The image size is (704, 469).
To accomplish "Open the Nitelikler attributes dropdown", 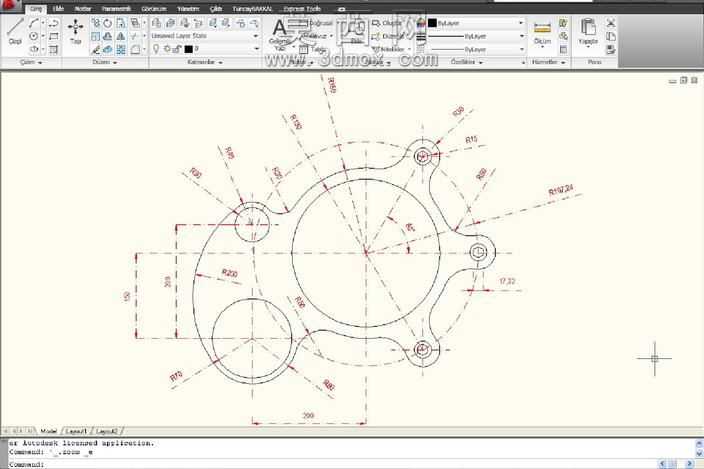I will tap(392, 49).
